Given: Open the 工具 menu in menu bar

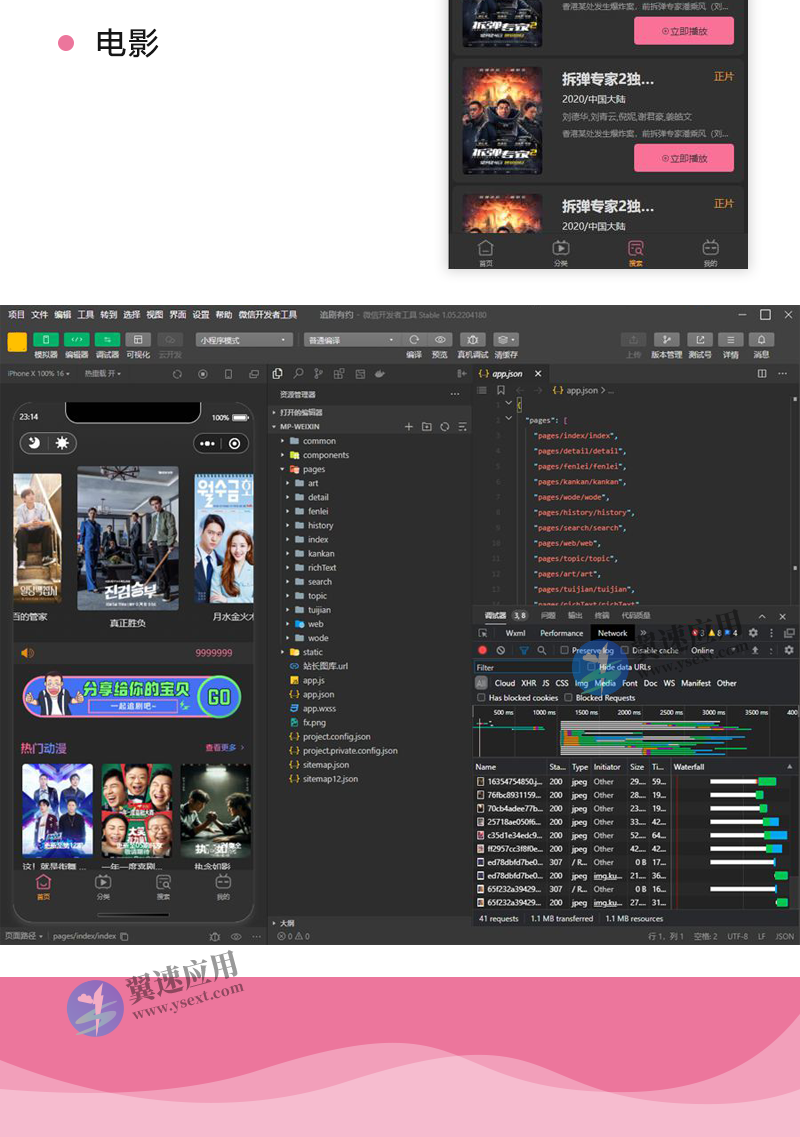Looking at the screenshot, I should (86, 314).
